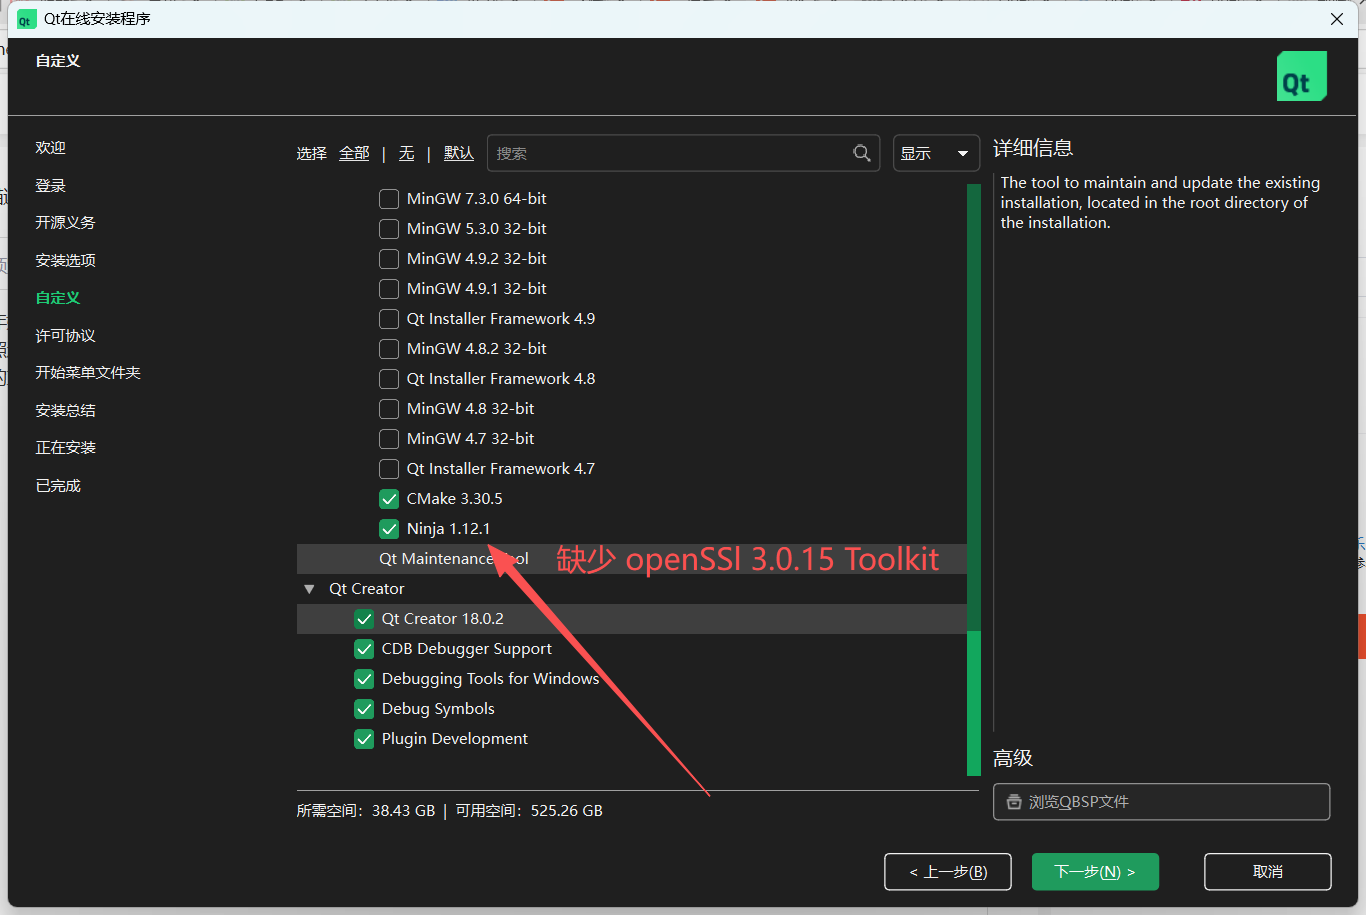
Task: Click 上一步(B) back button
Action: pos(948,872)
